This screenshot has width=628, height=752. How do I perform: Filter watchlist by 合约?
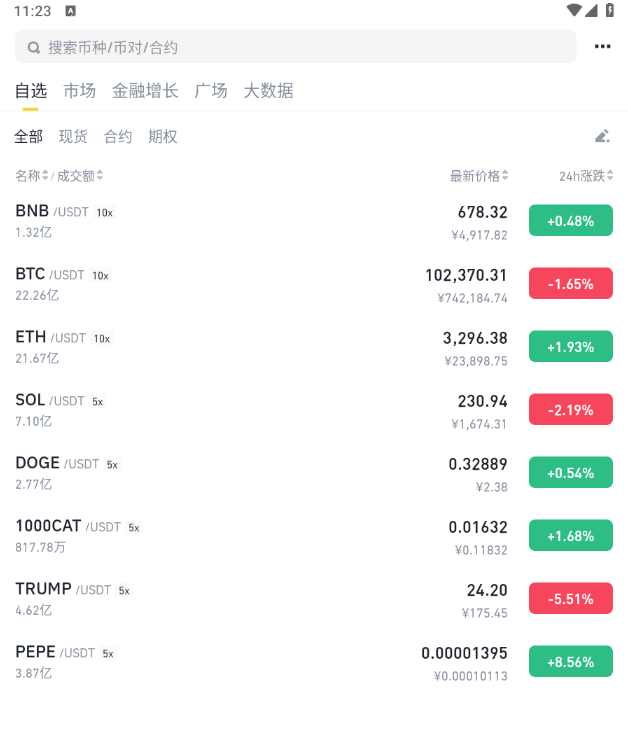click(118, 137)
